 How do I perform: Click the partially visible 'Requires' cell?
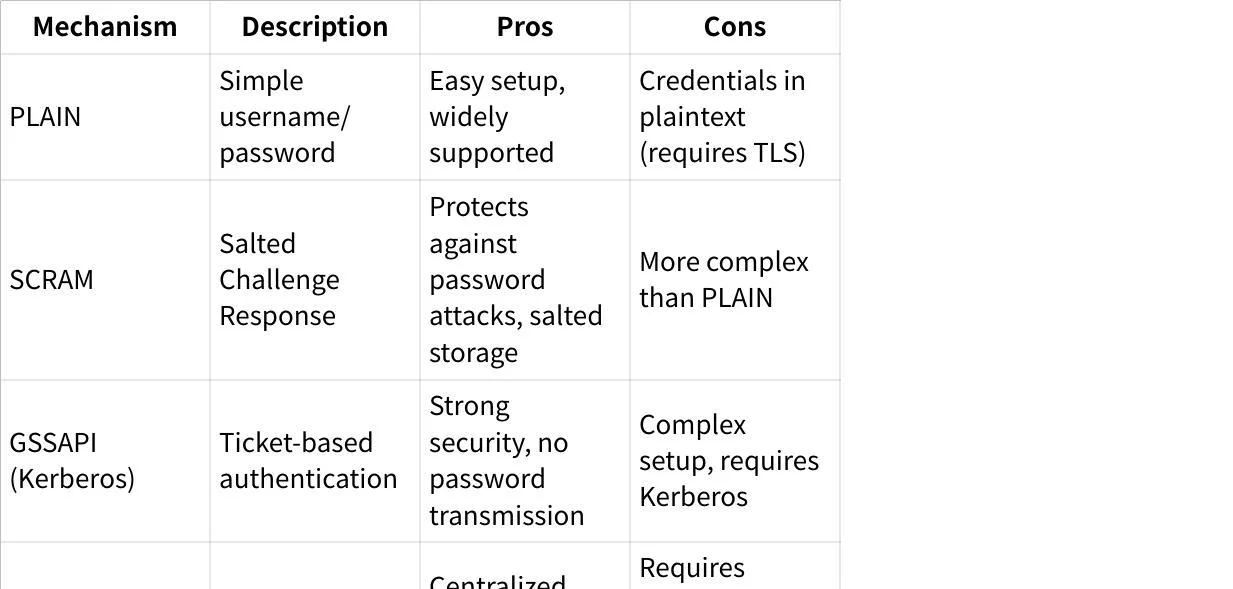[x=692, y=569]
